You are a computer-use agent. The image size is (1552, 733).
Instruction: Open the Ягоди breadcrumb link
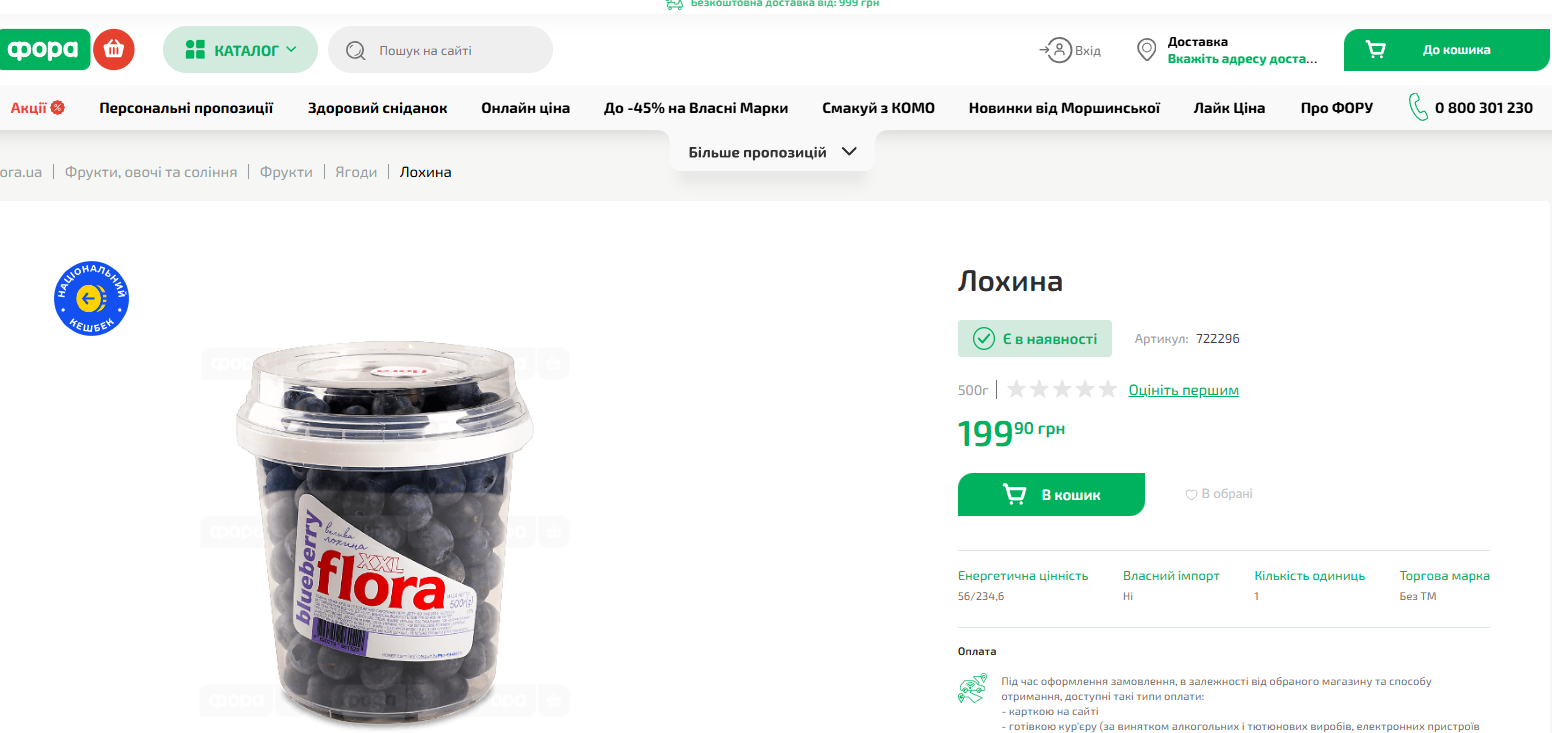pos(356,172)
